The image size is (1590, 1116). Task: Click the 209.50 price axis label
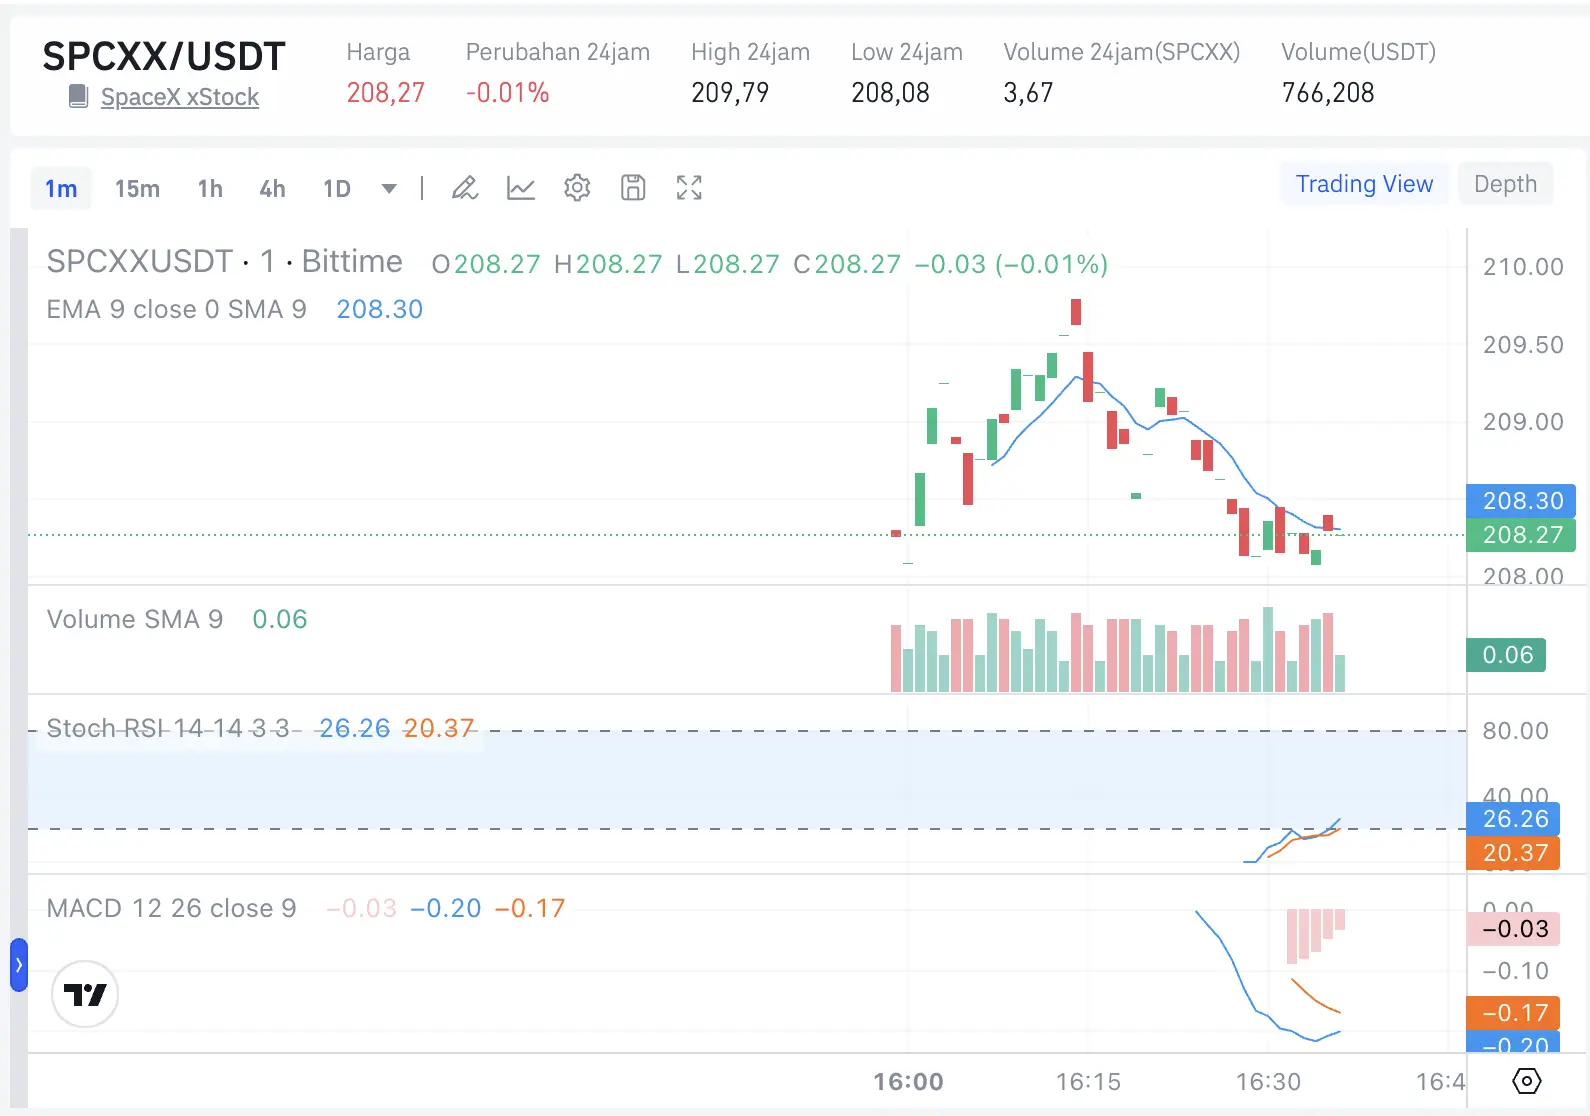[1523, 345]
